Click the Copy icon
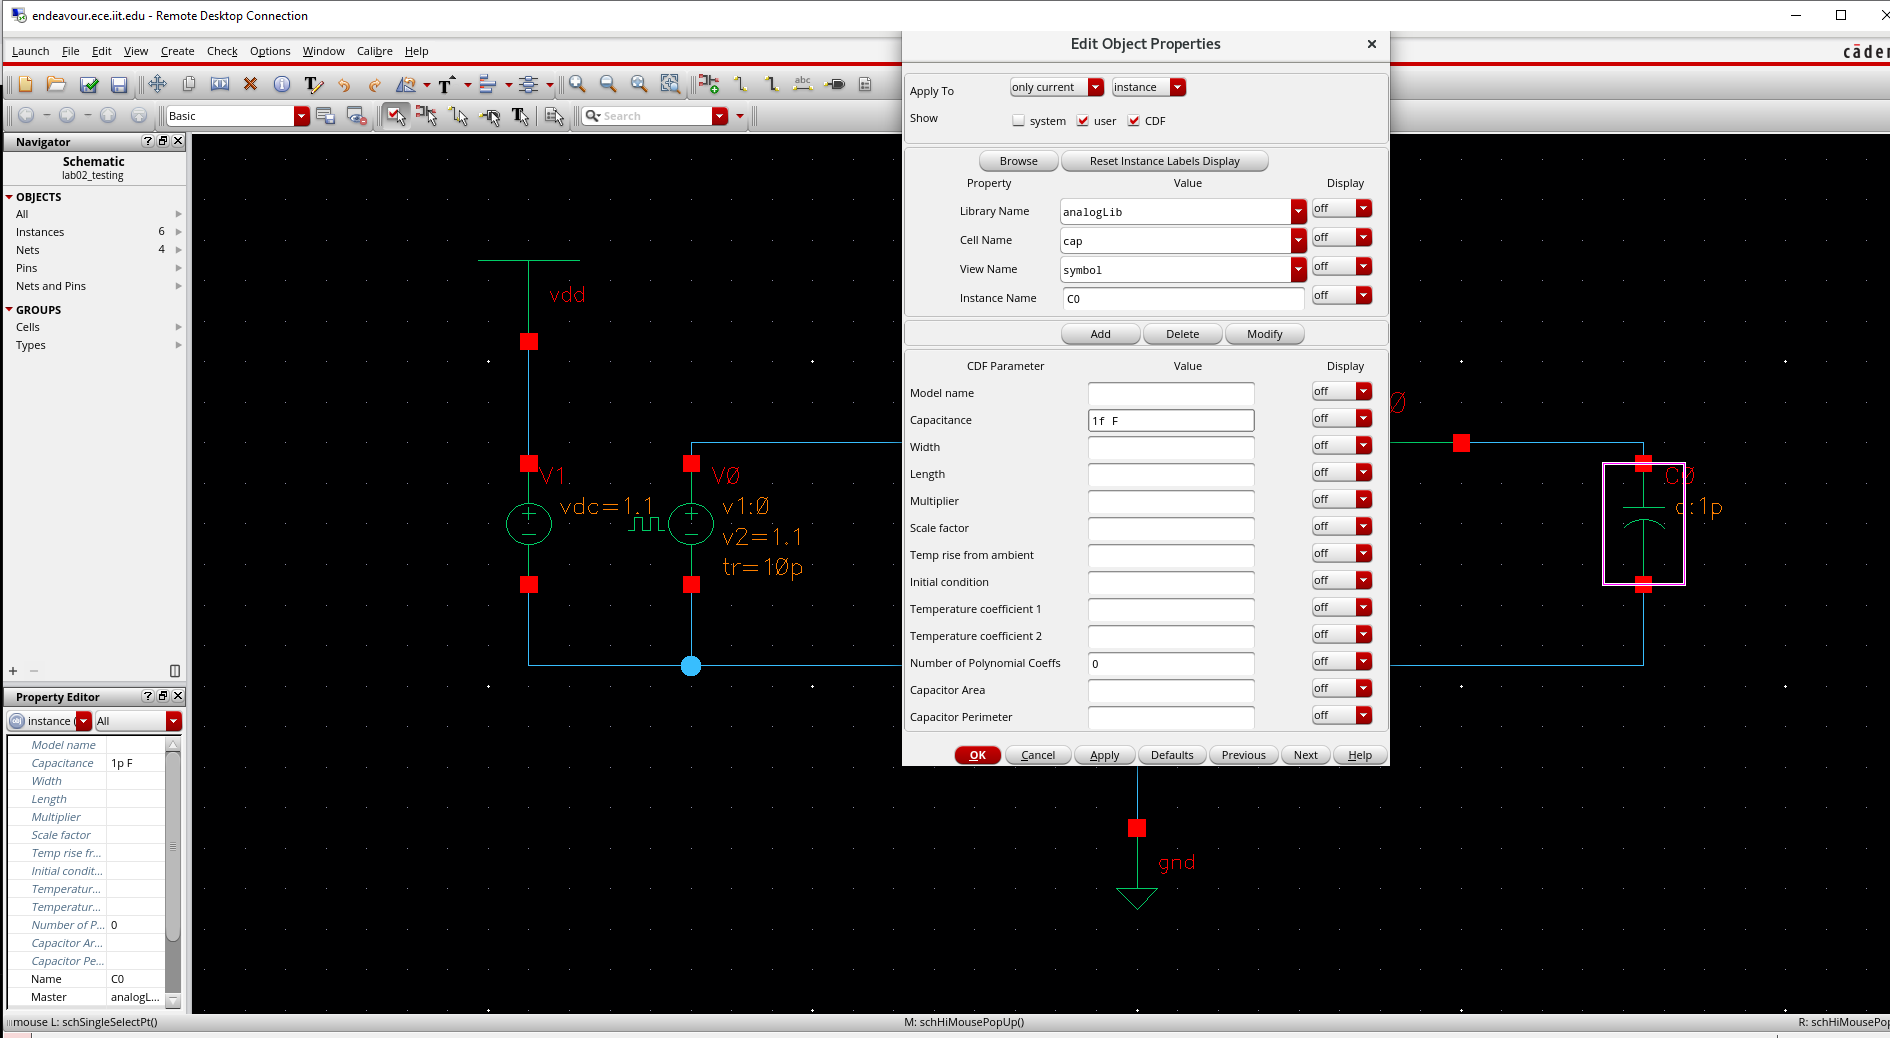1890x1038 pixels. pyautogui.click(x=189, y=85)
